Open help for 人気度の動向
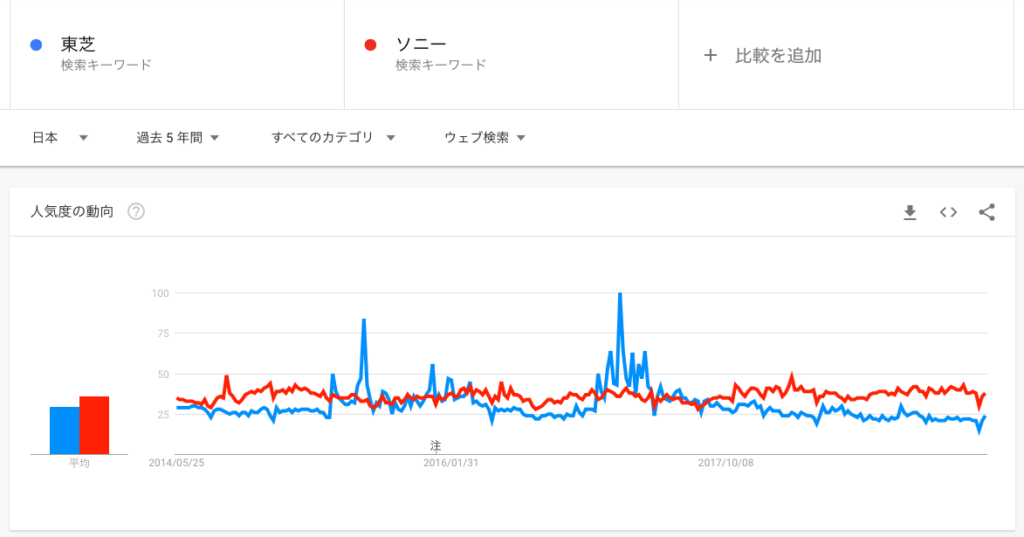 [x=136, y=212]
